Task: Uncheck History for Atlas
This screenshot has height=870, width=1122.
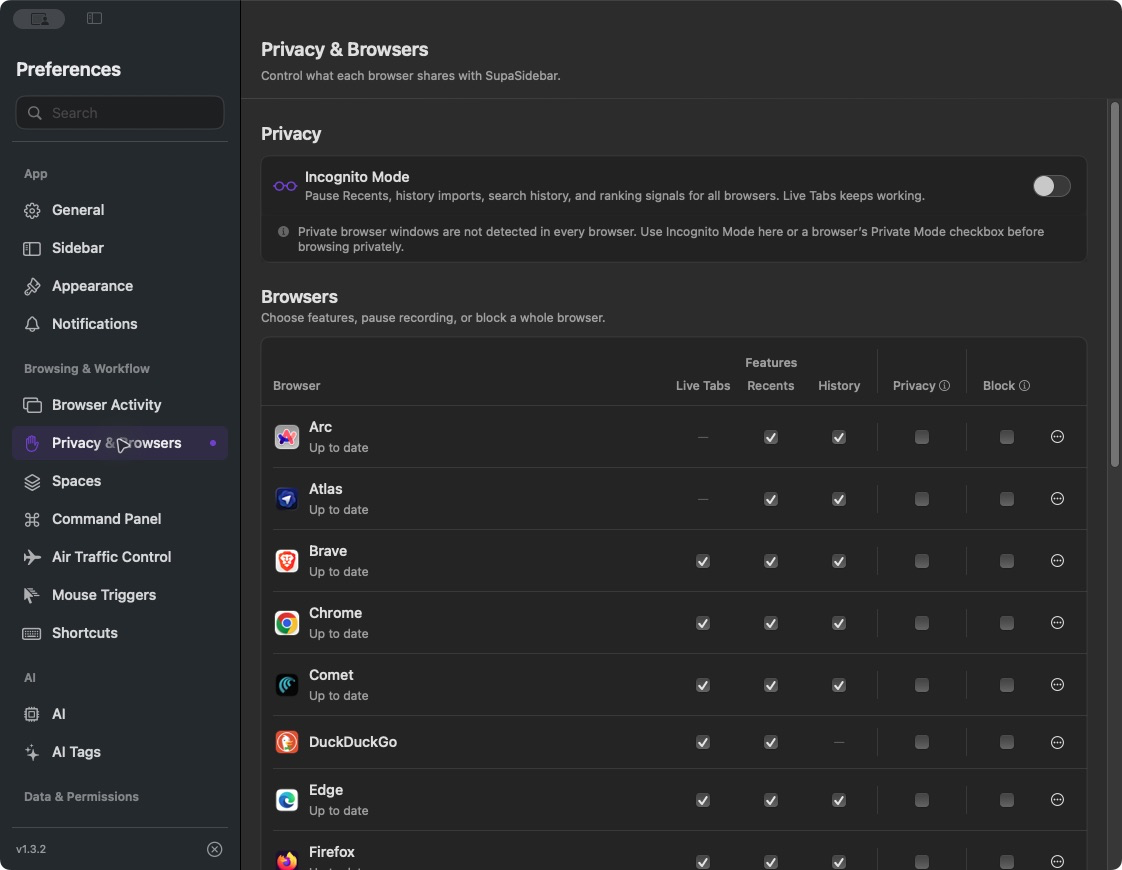Action: point(839,499)
